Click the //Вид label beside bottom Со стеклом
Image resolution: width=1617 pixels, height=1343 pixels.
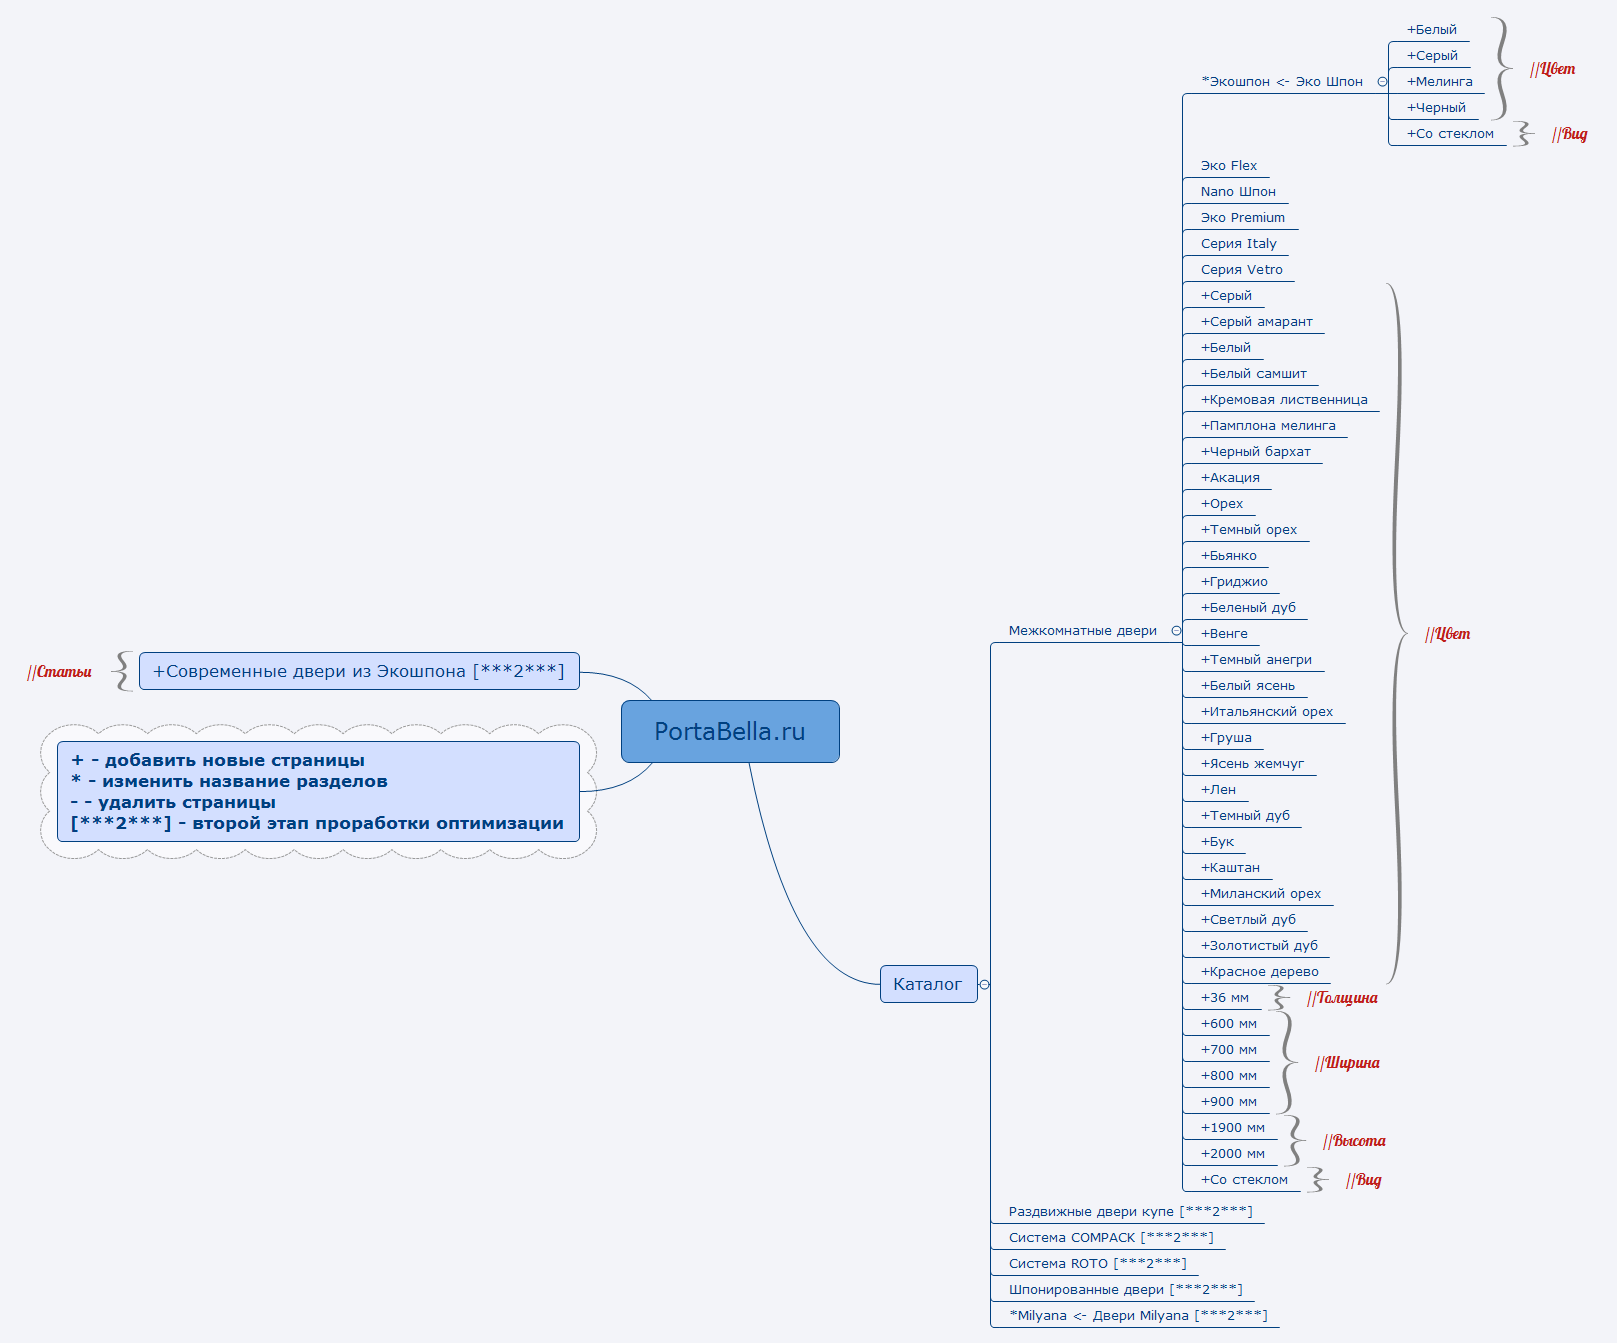tap(1363, 1180)
